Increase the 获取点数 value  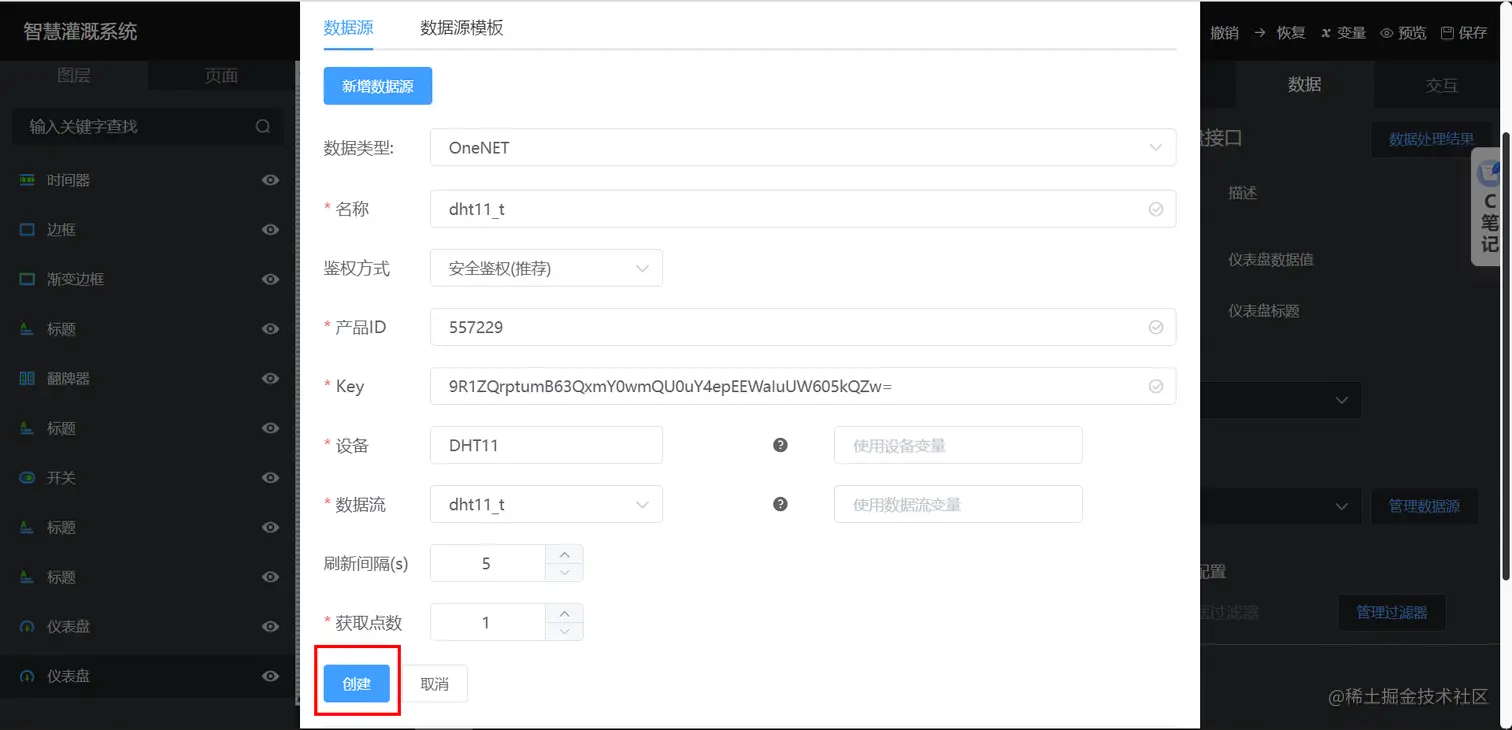[564, 613]
